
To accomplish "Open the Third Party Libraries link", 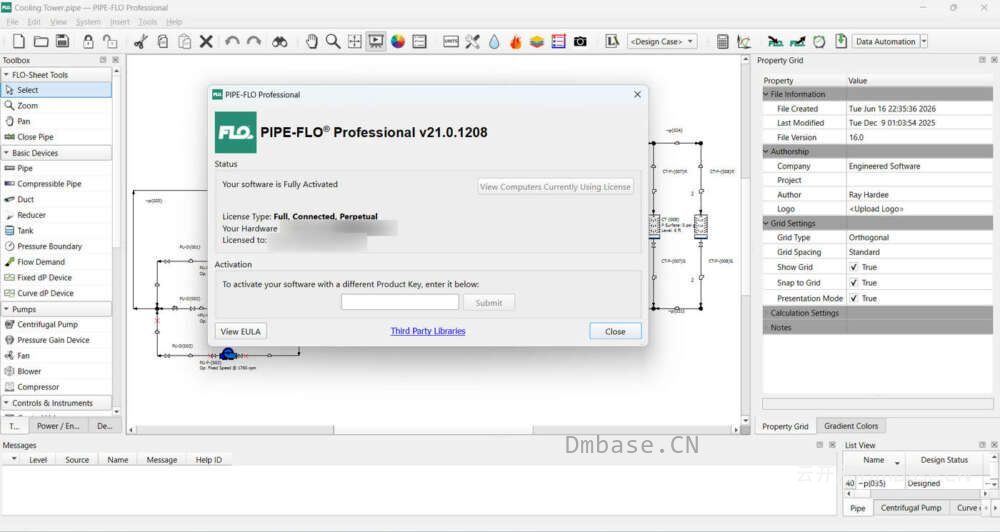I will tap(428, 331).
